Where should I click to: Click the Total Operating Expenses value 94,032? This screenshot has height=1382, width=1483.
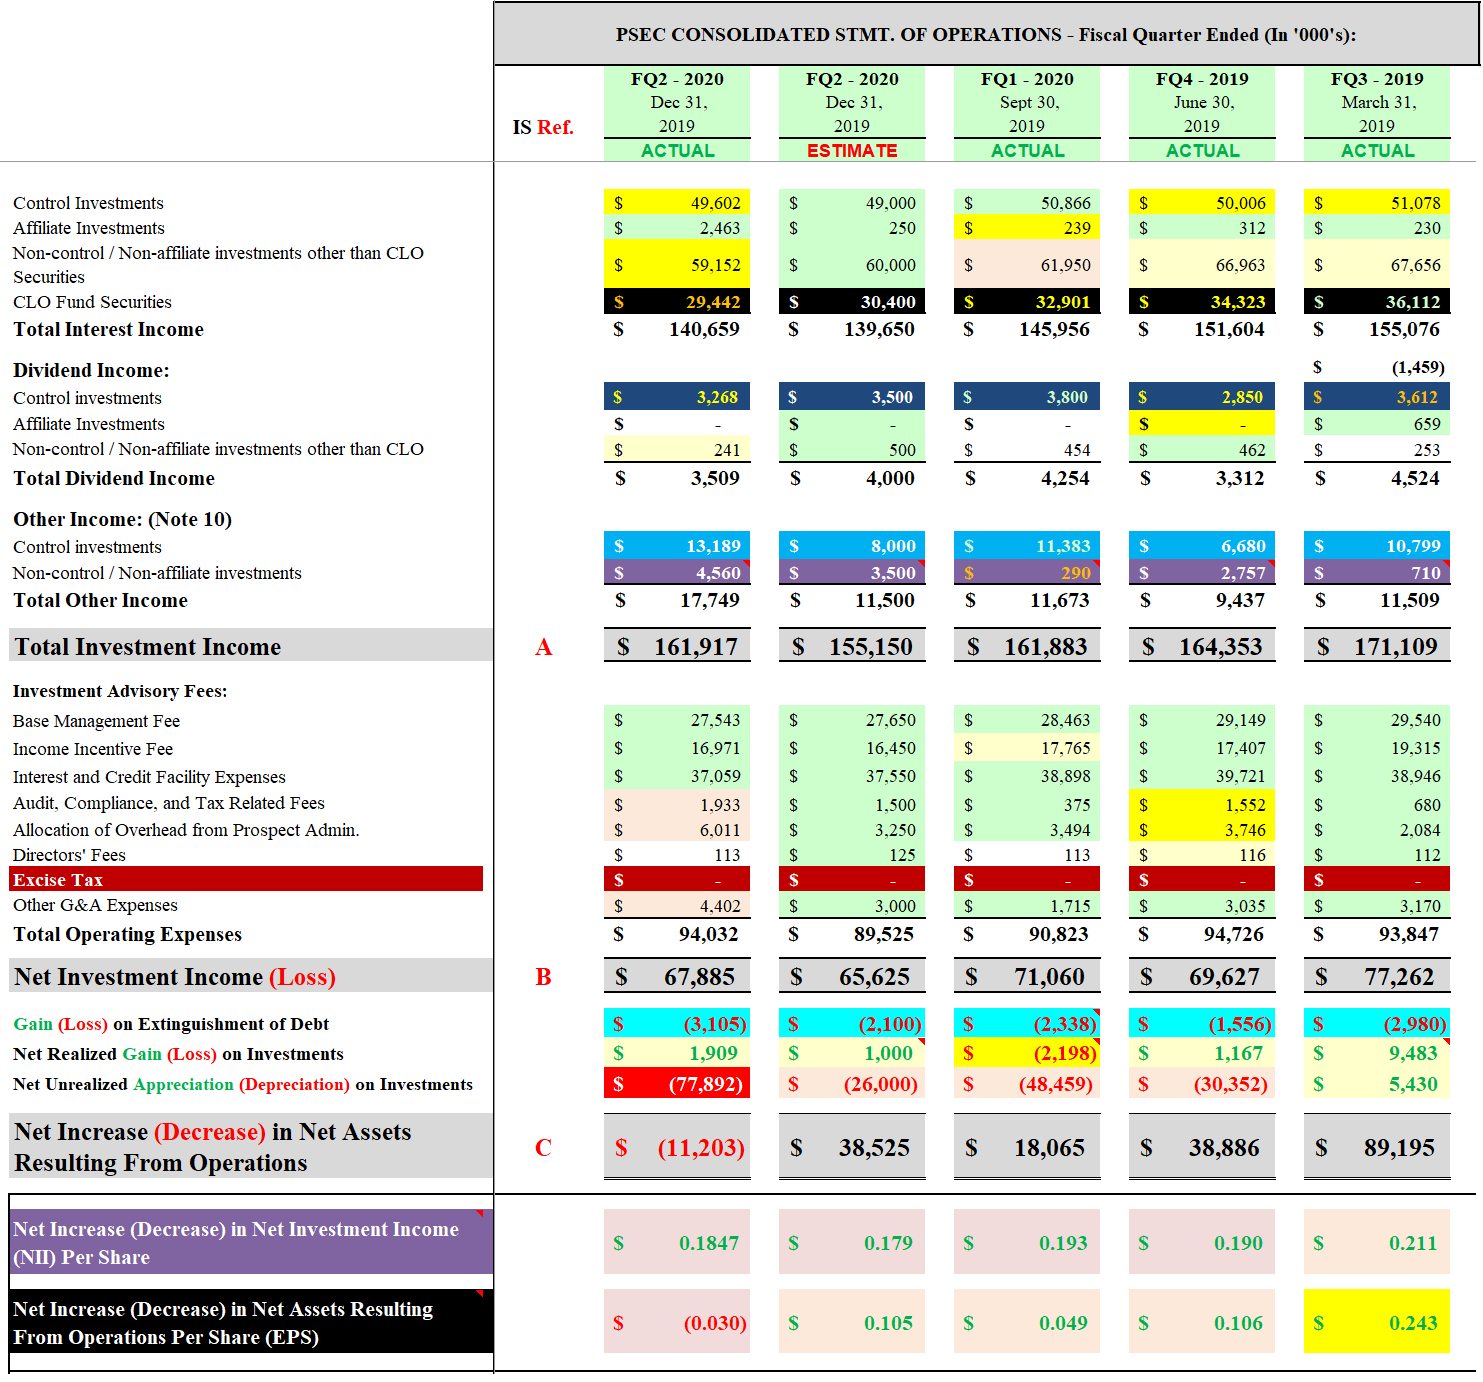pyautogui.click(x=708, y=934)
